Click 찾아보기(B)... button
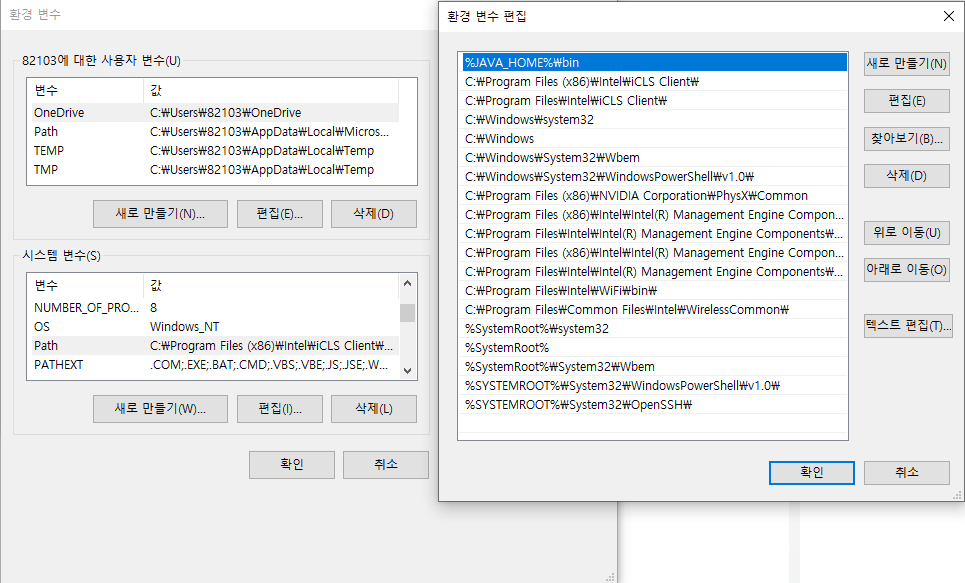Image resolution: width=965 pixels, height=583 pixels. pyautogui.click(x=907, y=139)
